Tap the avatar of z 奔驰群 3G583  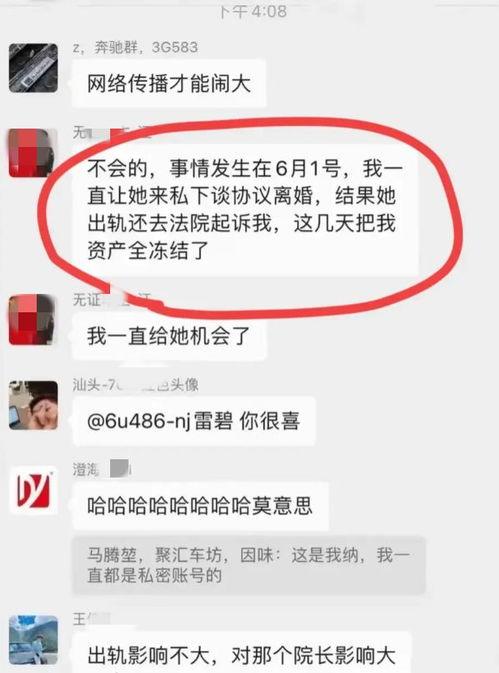(x=33, y=68)
